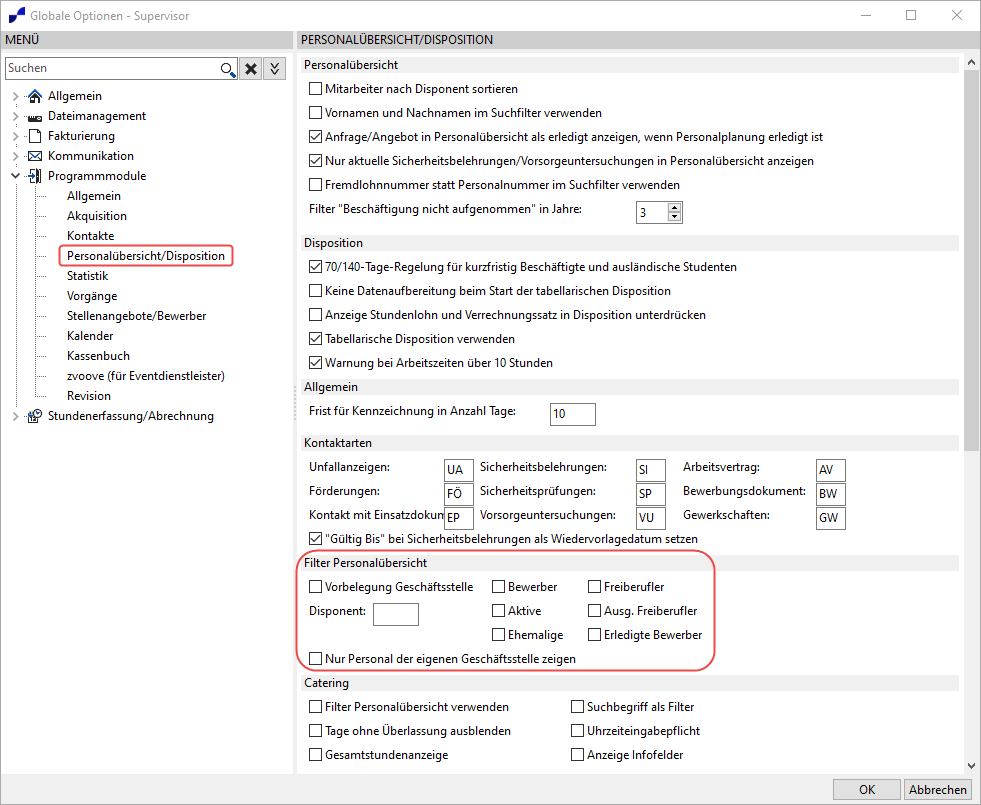The height and width of the screenshot is (805, 981).
Task: Expand the Dateimanagement tree node
Action: coord(16,116)
